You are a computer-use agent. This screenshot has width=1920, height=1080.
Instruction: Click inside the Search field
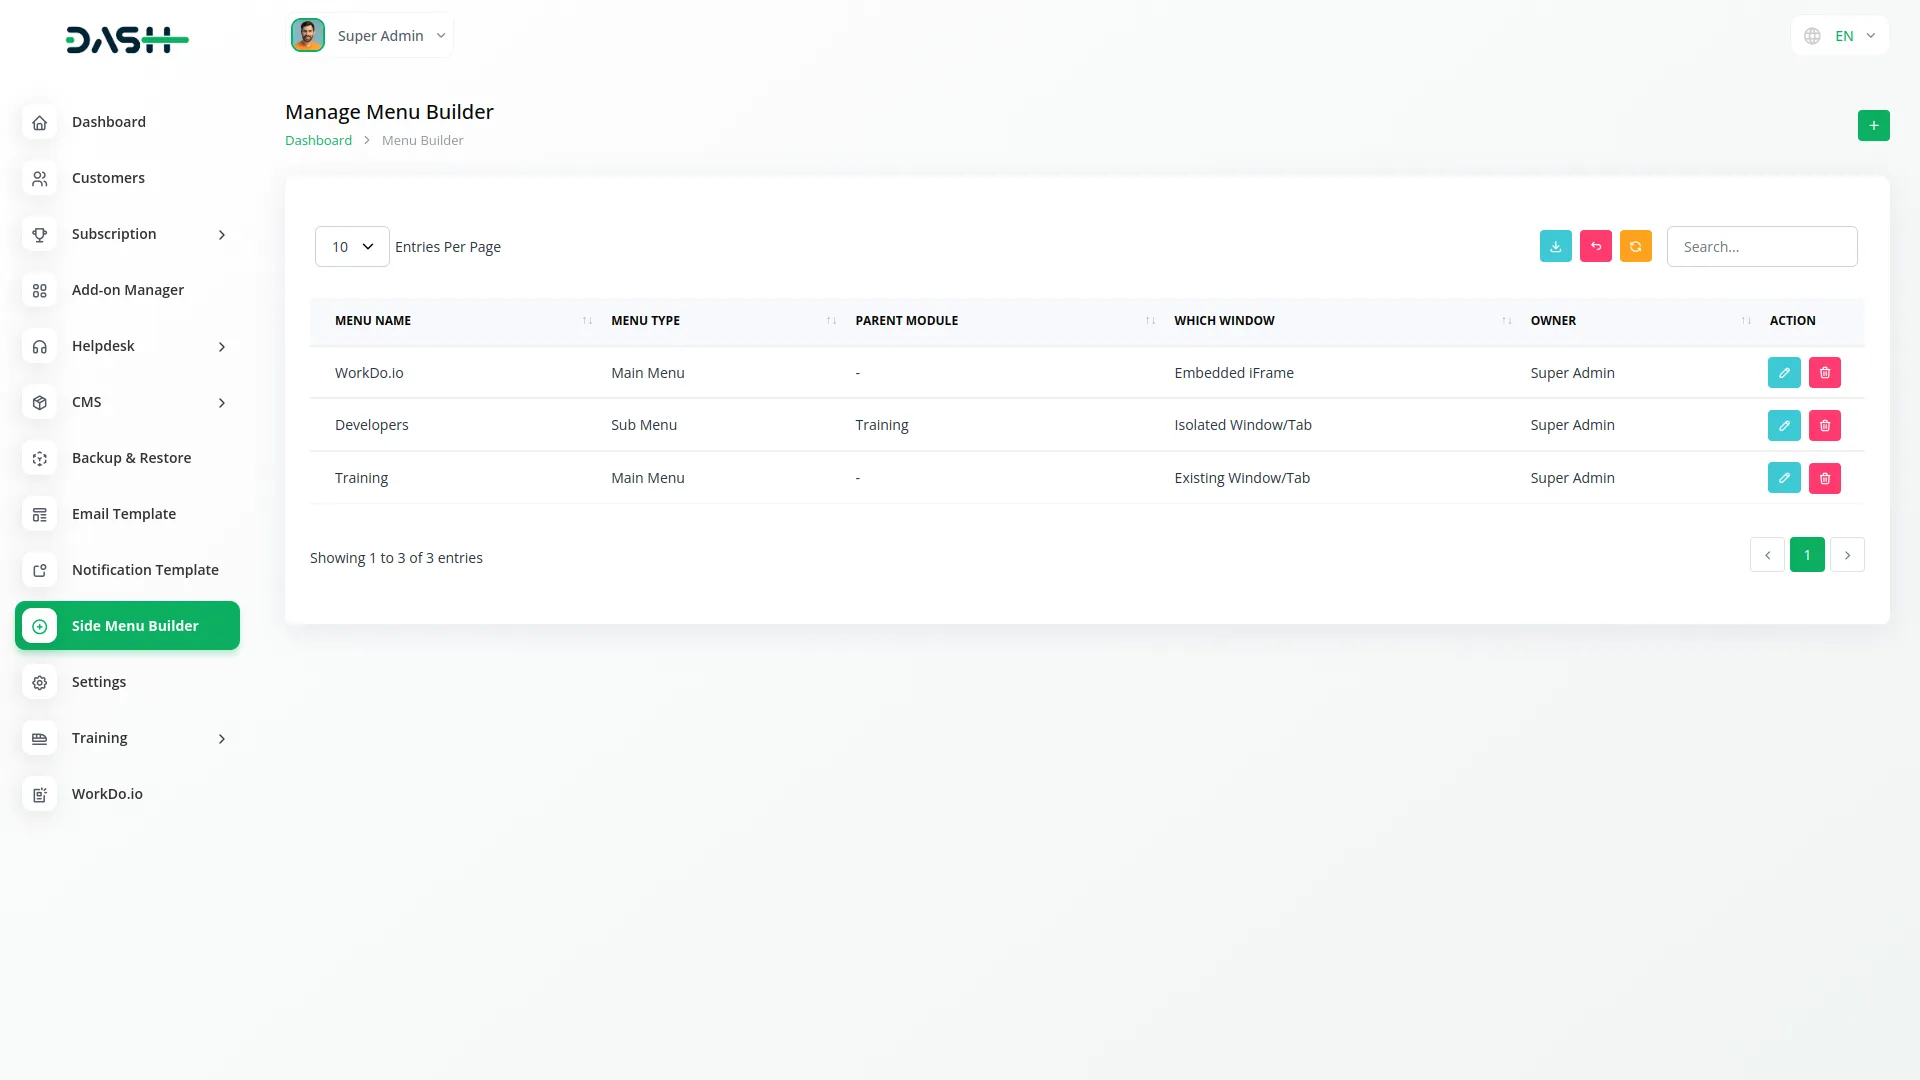pos(1762,246)
